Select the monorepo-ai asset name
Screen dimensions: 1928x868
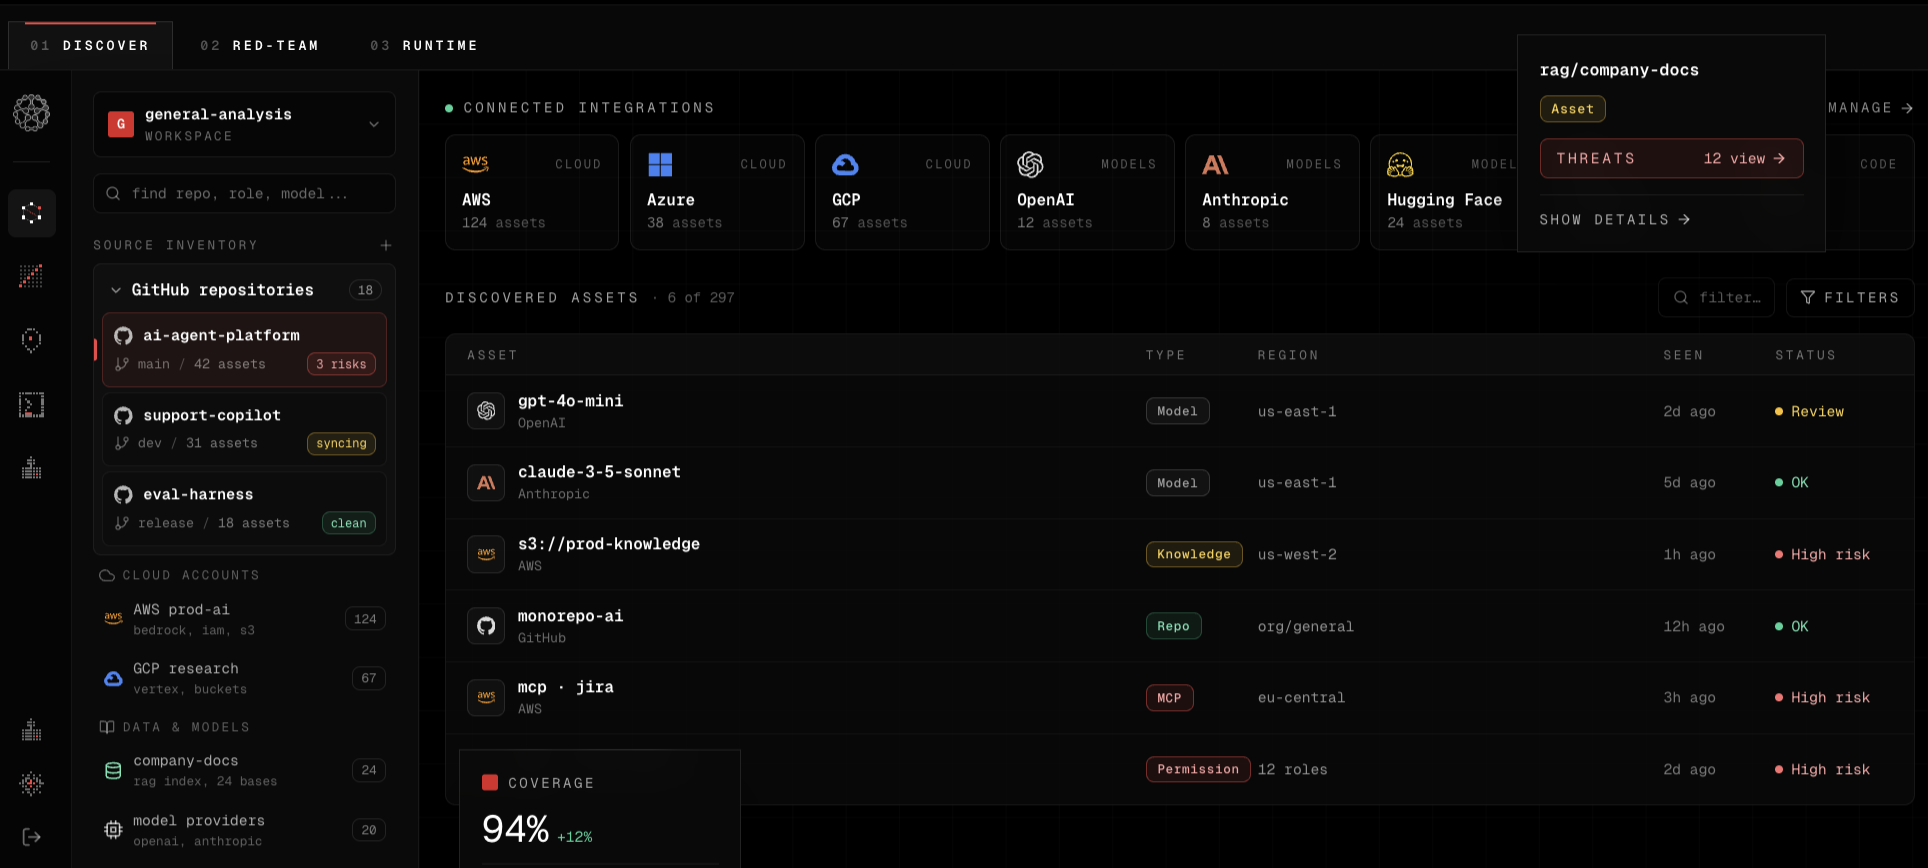(x=570, y=616)
